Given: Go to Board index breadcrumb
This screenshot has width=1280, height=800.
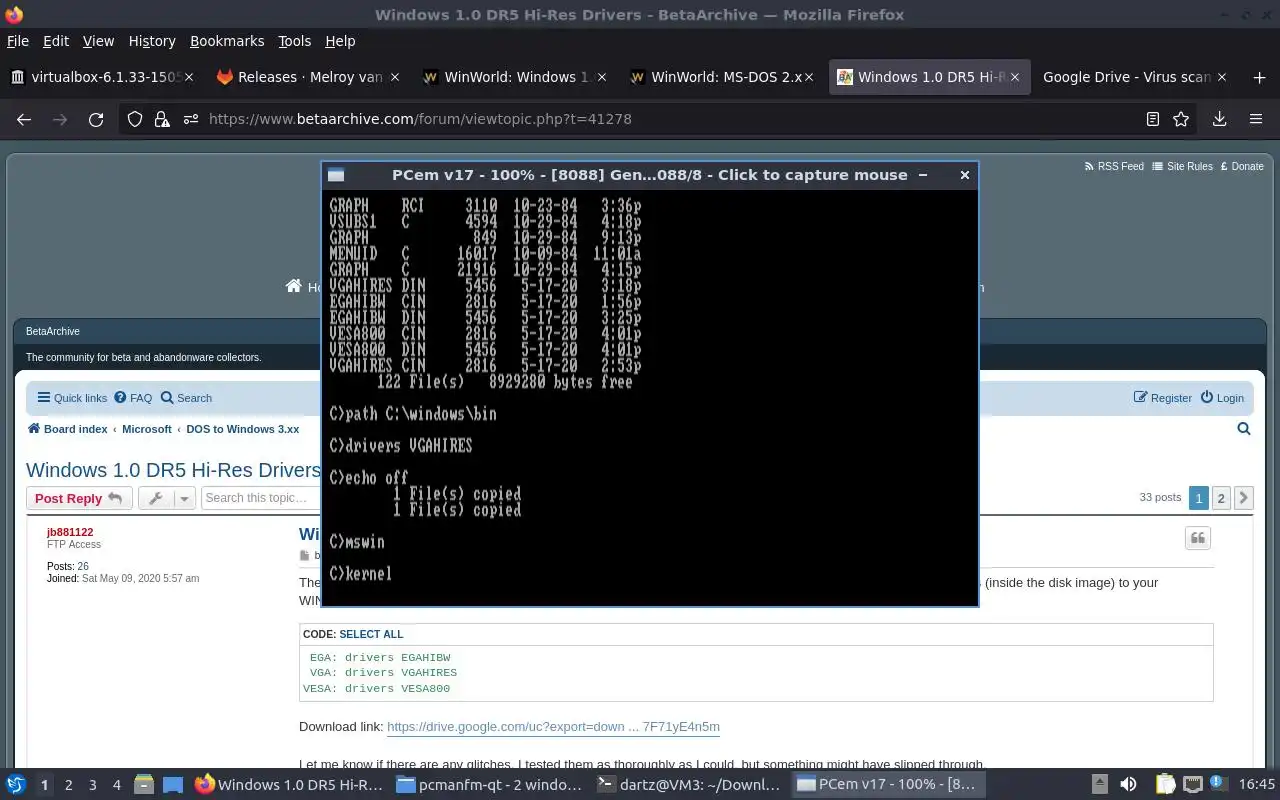Looking at the screenshot, I should tap(75, 429).
